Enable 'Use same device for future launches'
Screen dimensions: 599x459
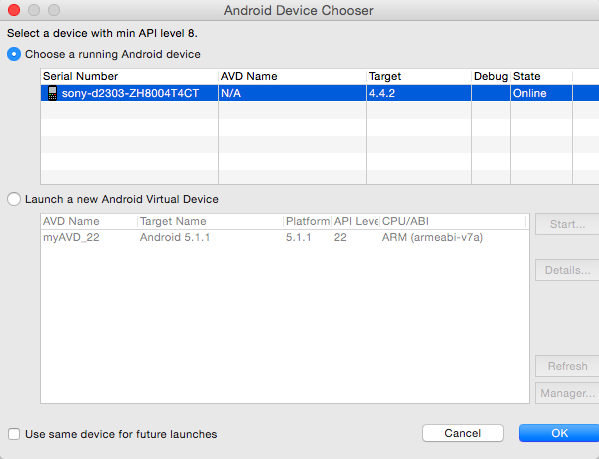tap(14, 434)
